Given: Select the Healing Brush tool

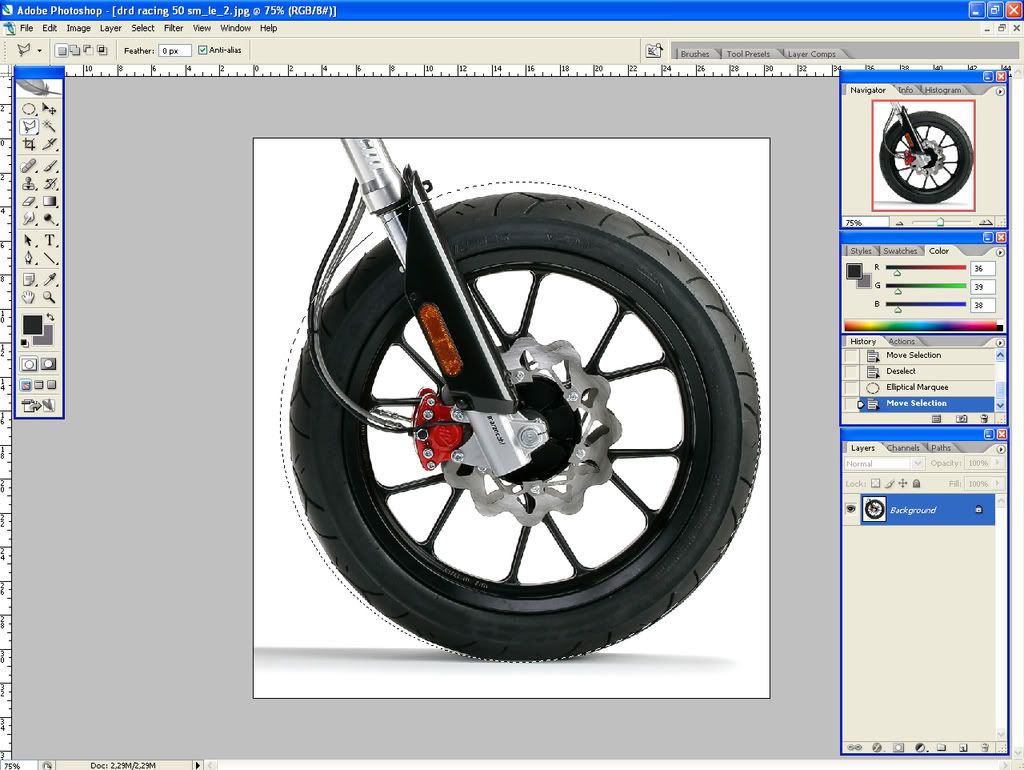Looking at the screenshot, I should pos(29,166).
